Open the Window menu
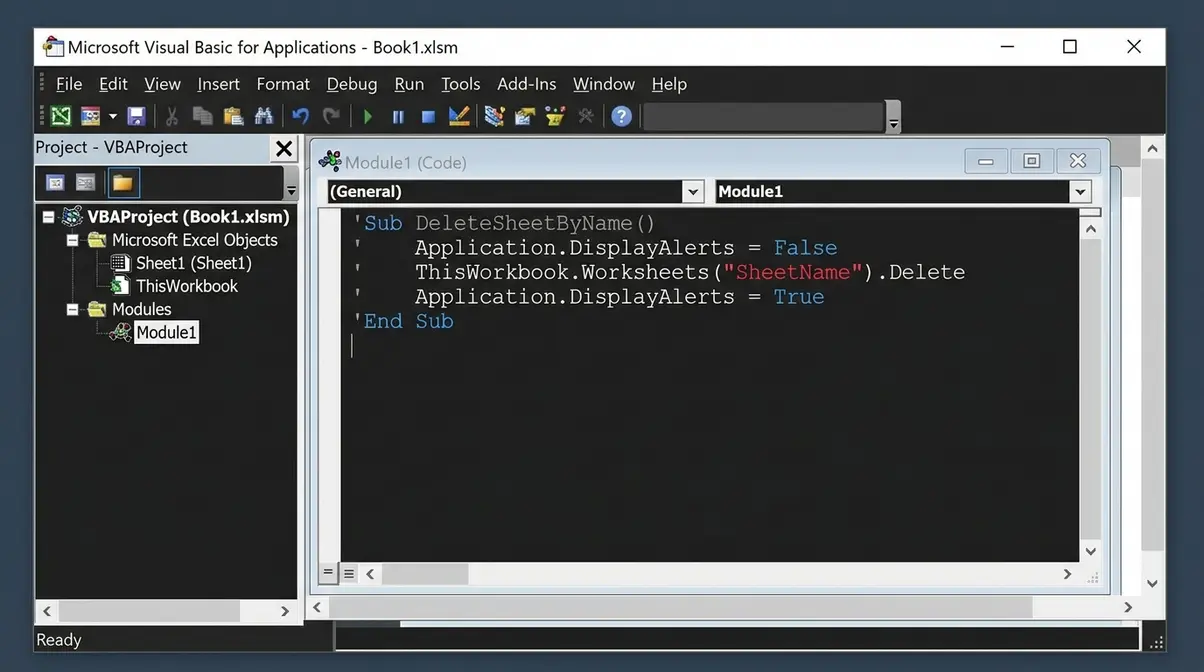 (x=603, y=84)
